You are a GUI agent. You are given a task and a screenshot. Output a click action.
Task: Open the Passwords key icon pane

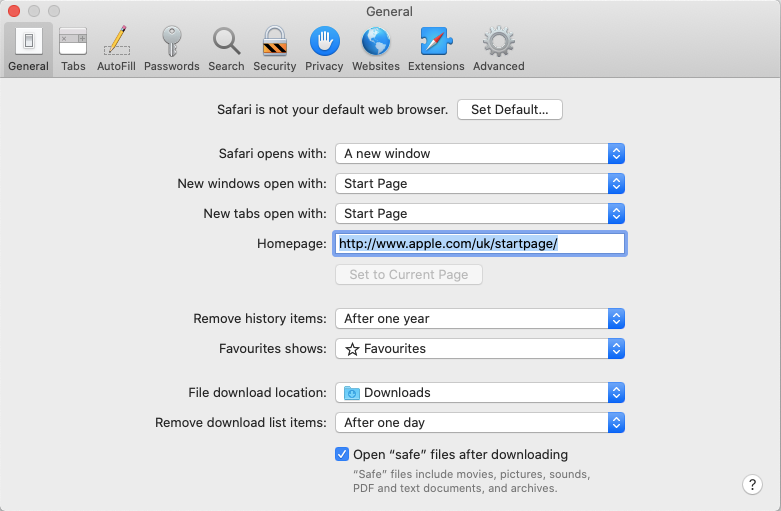[x=172, y=49]
